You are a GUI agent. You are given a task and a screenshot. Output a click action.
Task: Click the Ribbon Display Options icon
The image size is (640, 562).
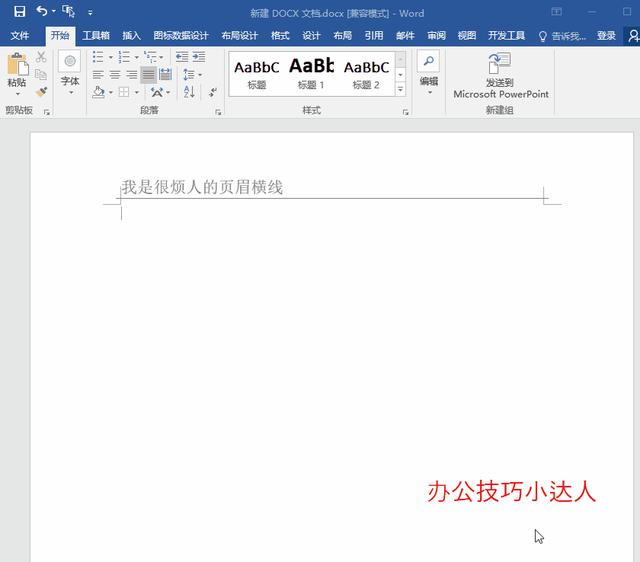click(x=557, y=12)
